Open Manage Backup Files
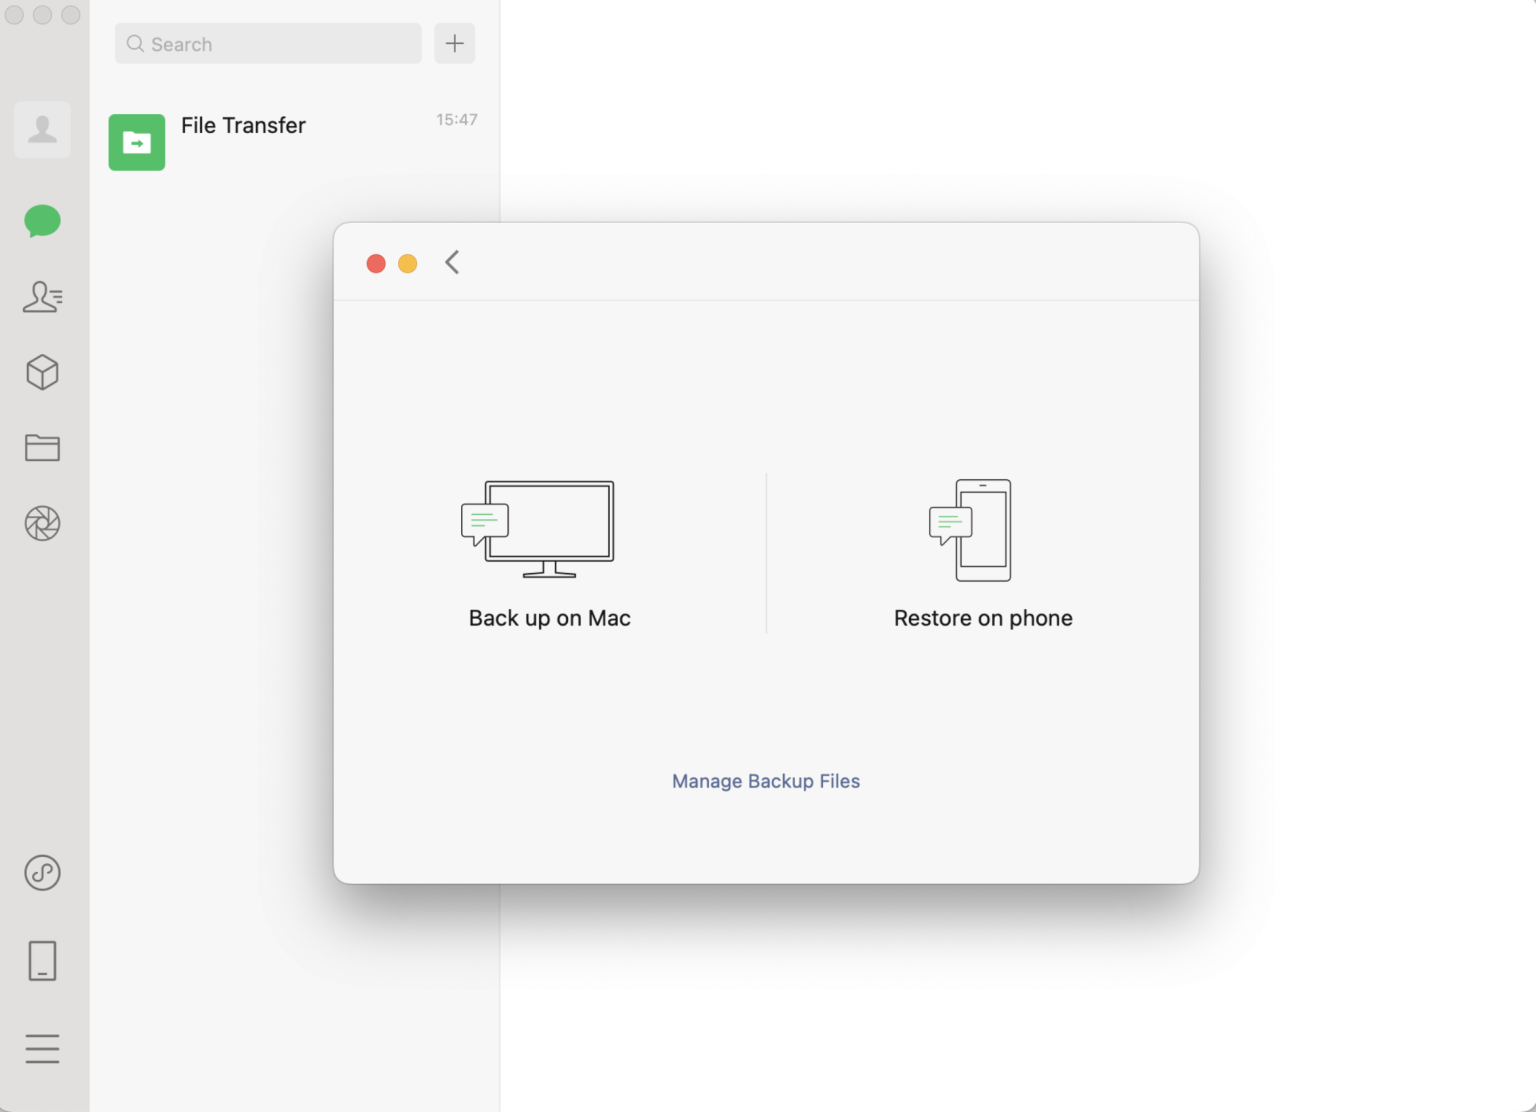Screen dimensions: 1536x1112 [765, 781]
